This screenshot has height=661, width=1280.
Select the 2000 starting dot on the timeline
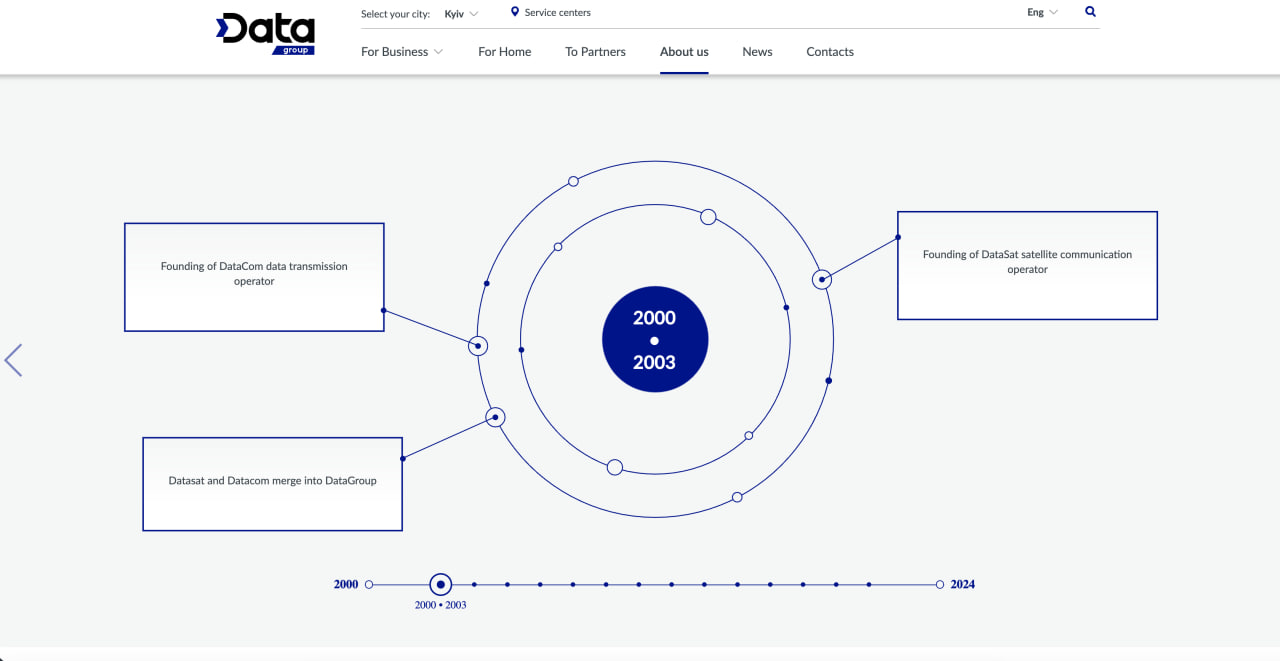click(x=368, y=583)
